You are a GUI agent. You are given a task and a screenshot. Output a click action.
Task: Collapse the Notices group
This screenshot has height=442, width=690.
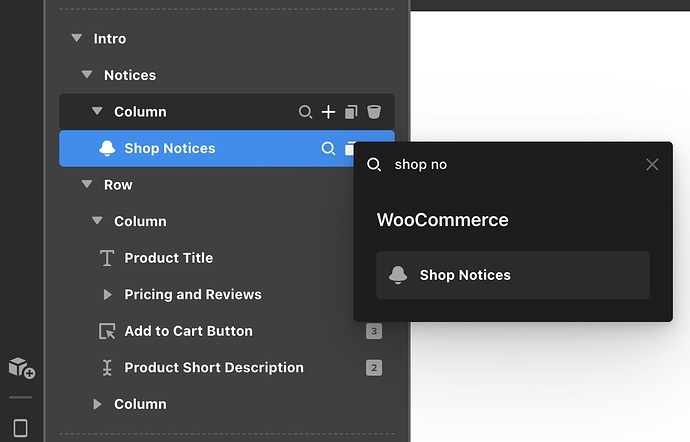pos(87,75)
